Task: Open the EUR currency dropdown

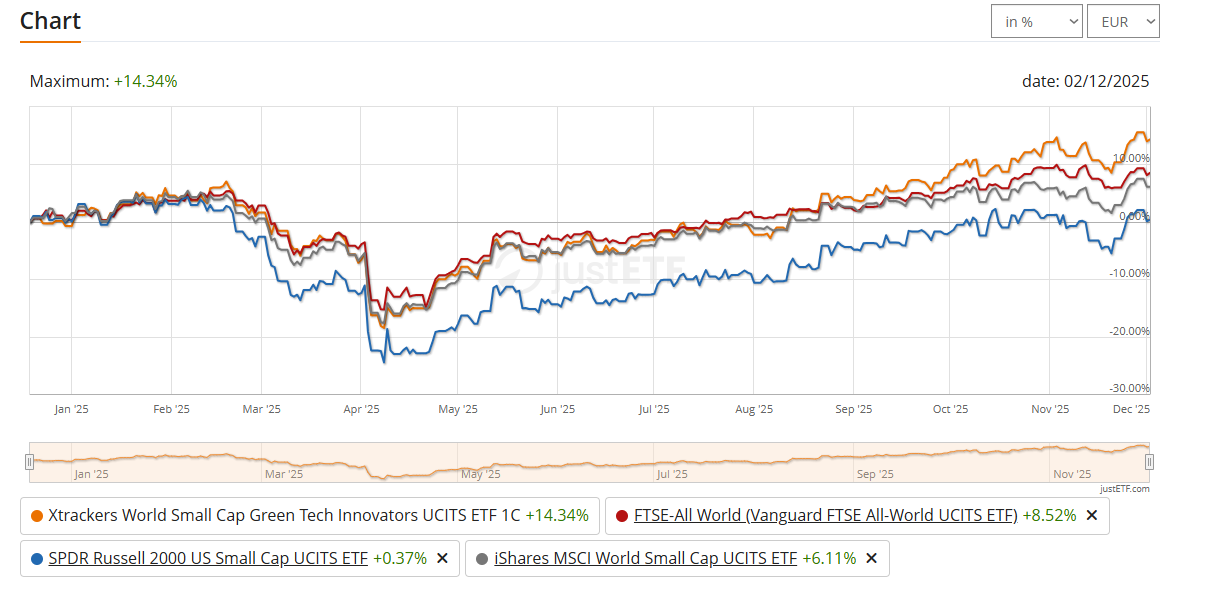Action: tap(1123, 21)
